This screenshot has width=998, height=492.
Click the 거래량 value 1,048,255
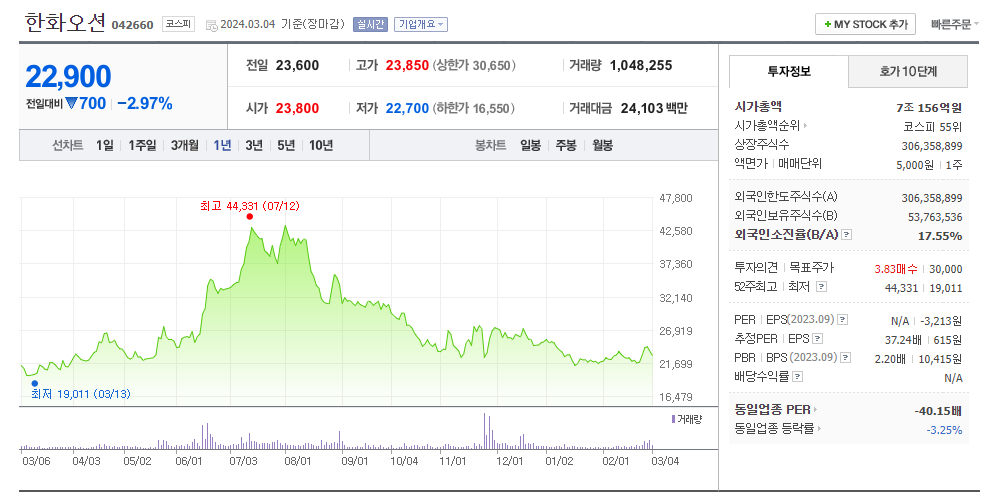[640, 66]
